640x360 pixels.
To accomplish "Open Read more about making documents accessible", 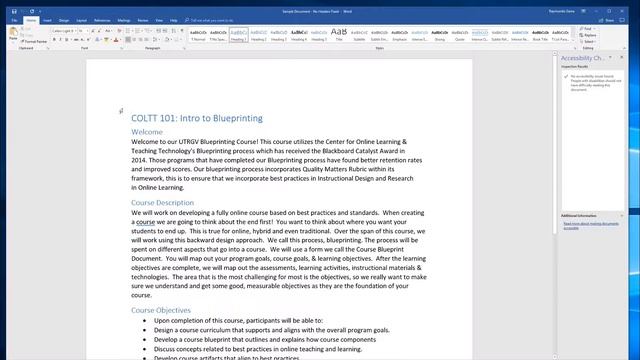I will (591, 226).
